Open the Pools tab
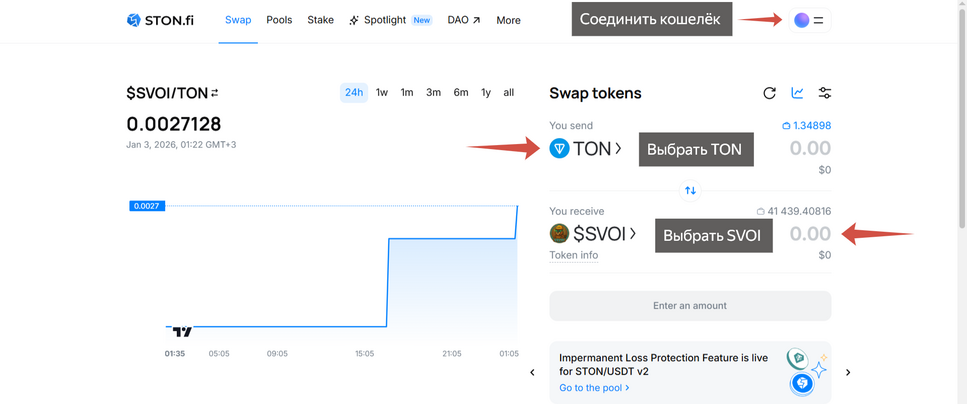Screen dimensions: 967x404 pyautogui.click(x=279, y=20)
